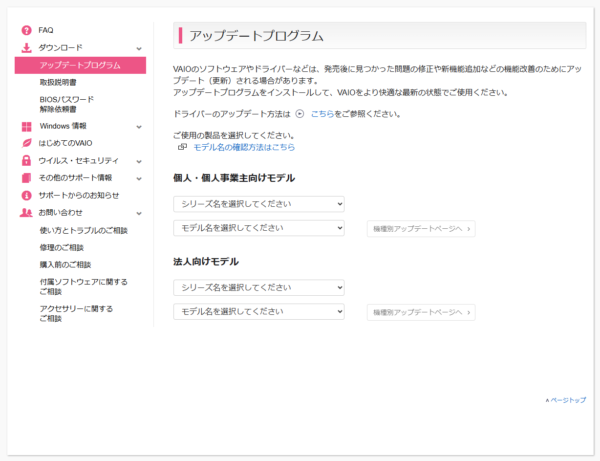This screenshot has width=600, height=461.
Task: Click the お問い合わせ menu label
Action: click(x=60, y=213)
